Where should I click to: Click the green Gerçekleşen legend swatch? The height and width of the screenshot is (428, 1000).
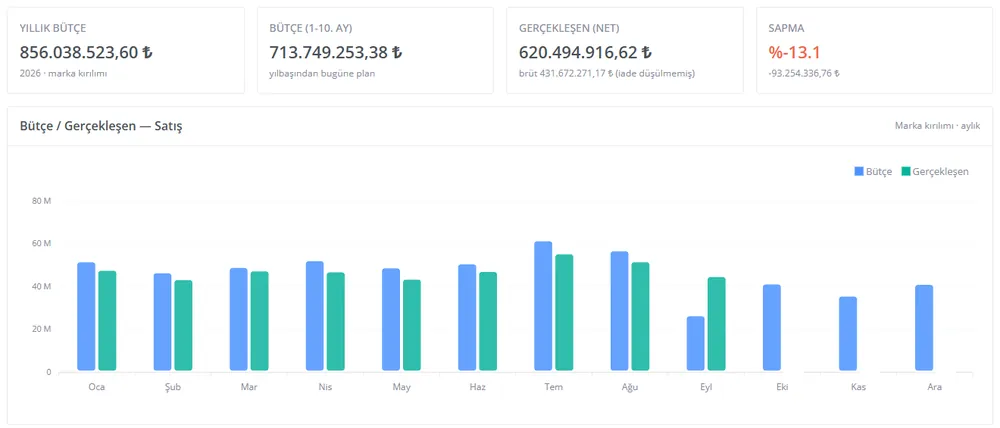906,172
